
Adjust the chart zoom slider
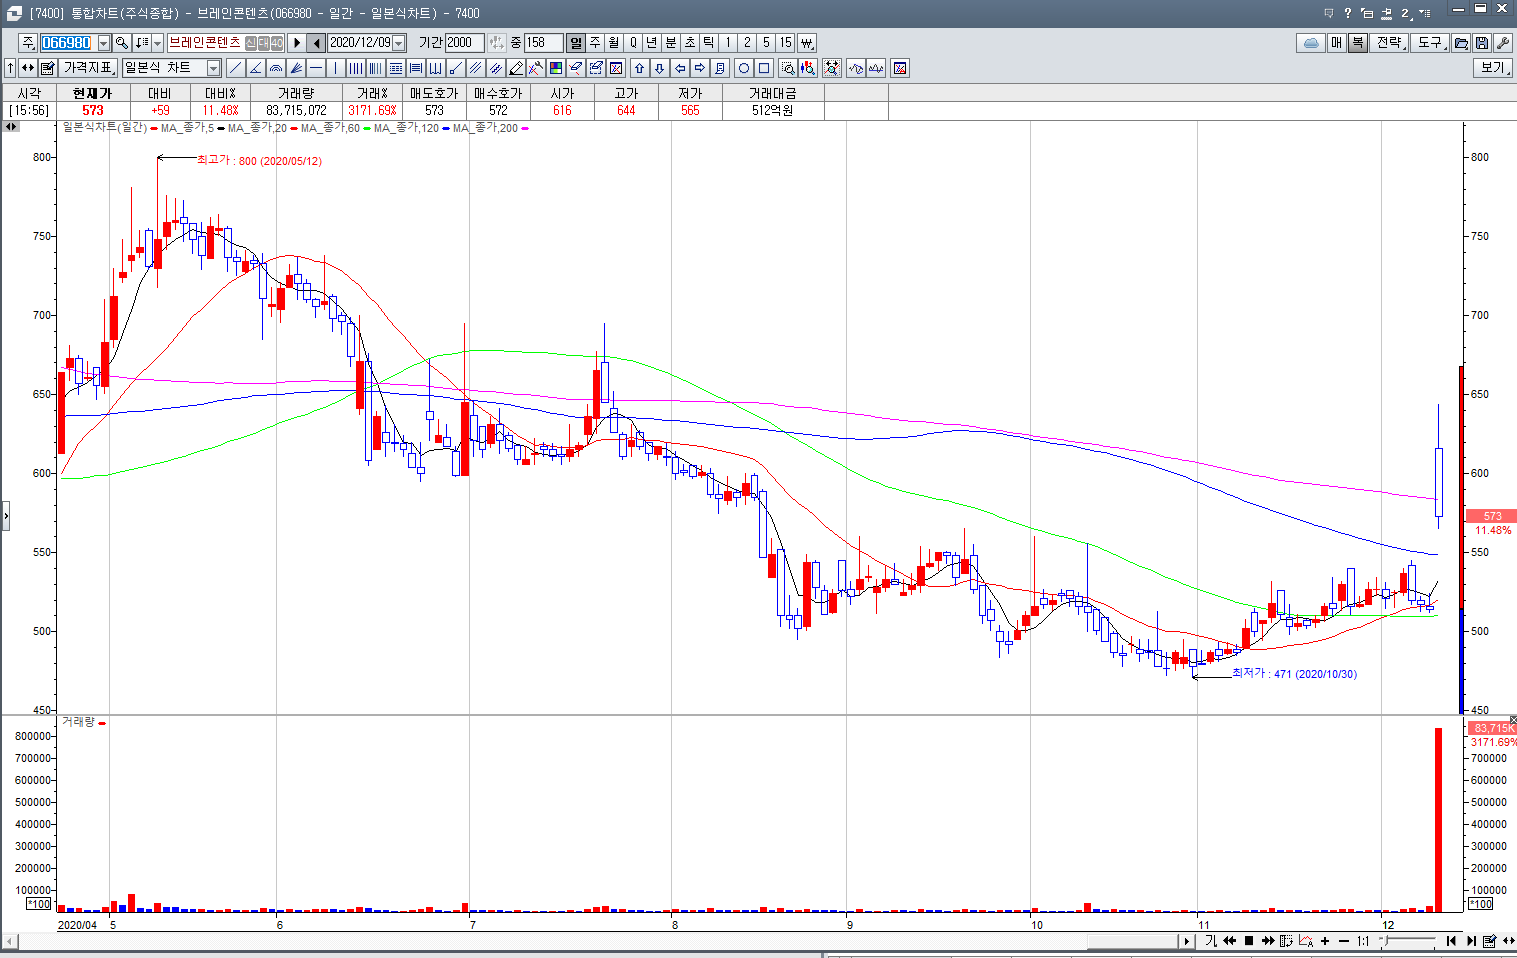(x=1385, y=940)
